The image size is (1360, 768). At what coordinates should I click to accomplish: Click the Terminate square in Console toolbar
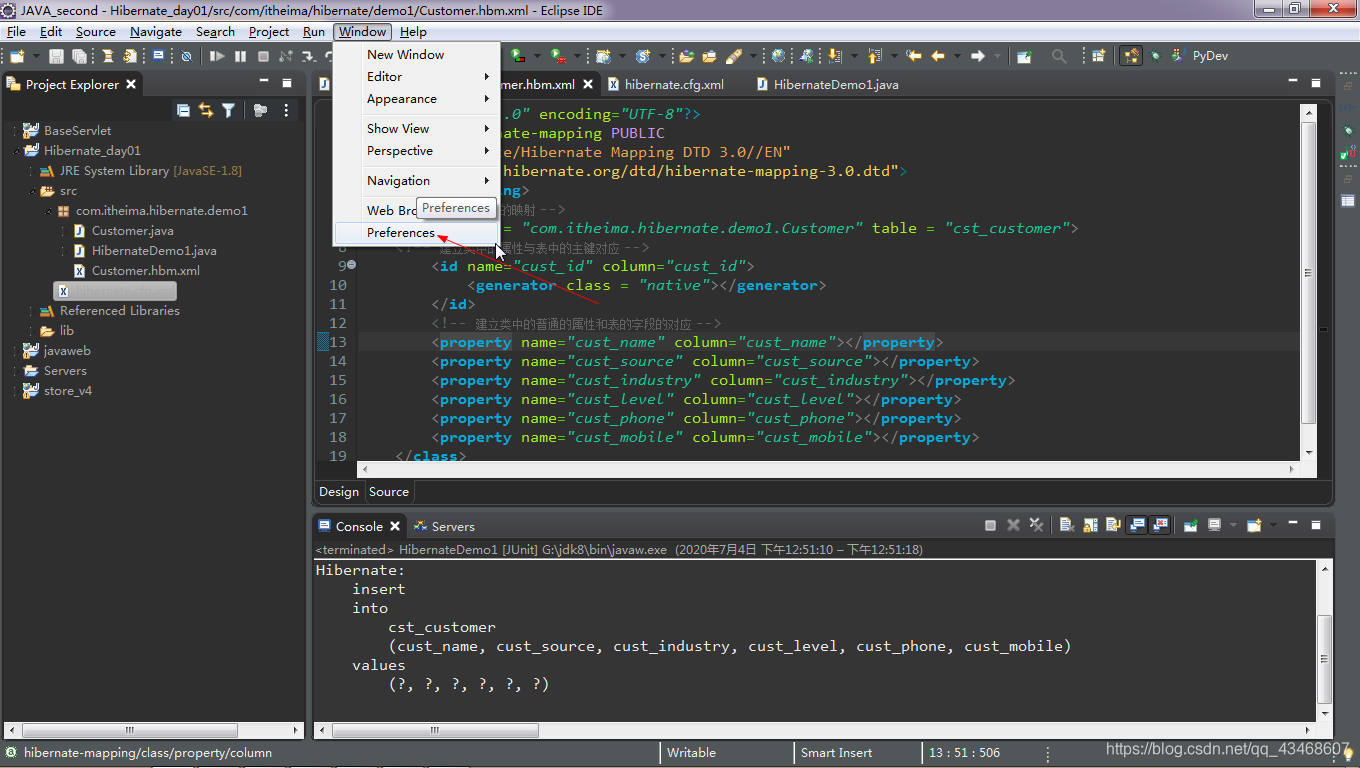pos(990,525)
